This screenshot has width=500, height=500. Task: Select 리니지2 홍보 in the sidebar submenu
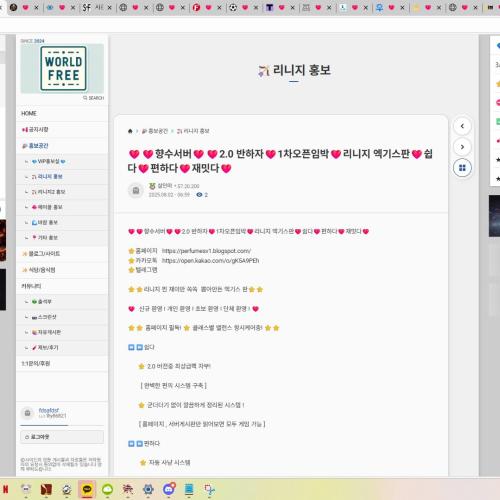coord(48,192)
